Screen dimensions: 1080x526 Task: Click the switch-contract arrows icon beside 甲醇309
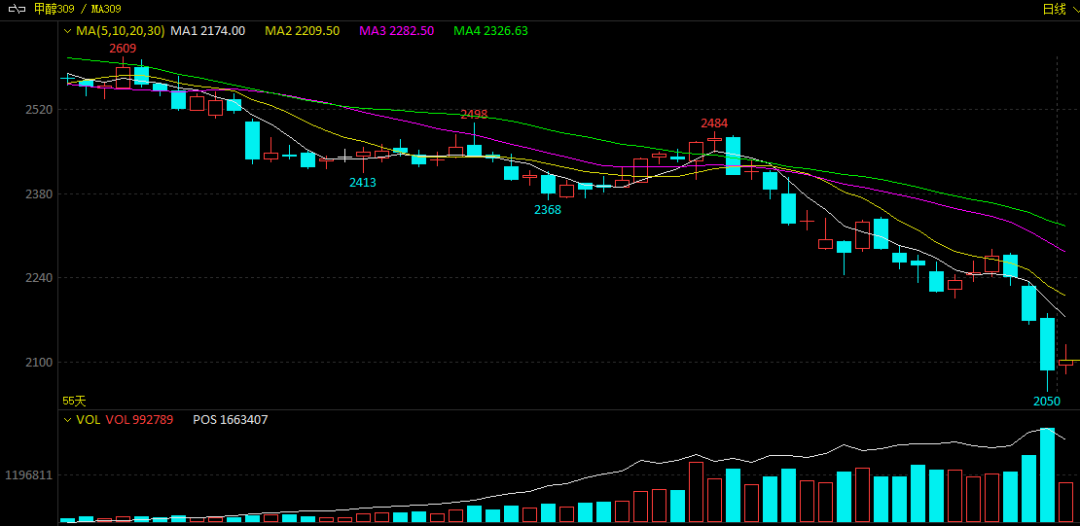[17, 9]
